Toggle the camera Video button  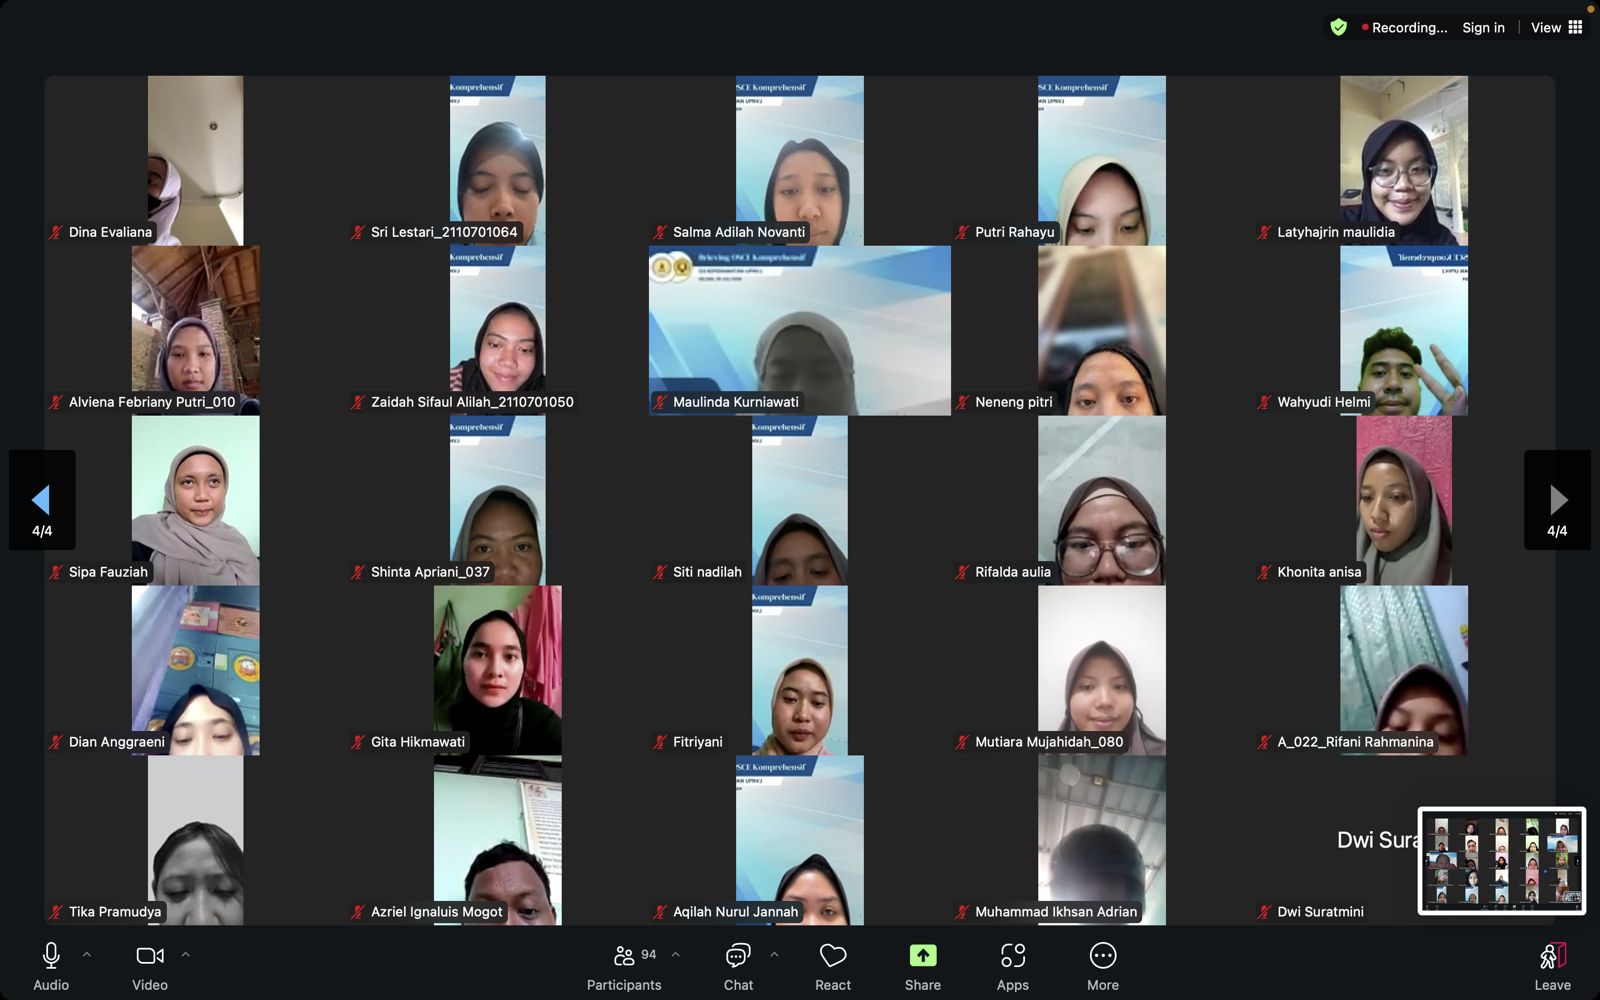pyautogui.click(x=150, y=966)
